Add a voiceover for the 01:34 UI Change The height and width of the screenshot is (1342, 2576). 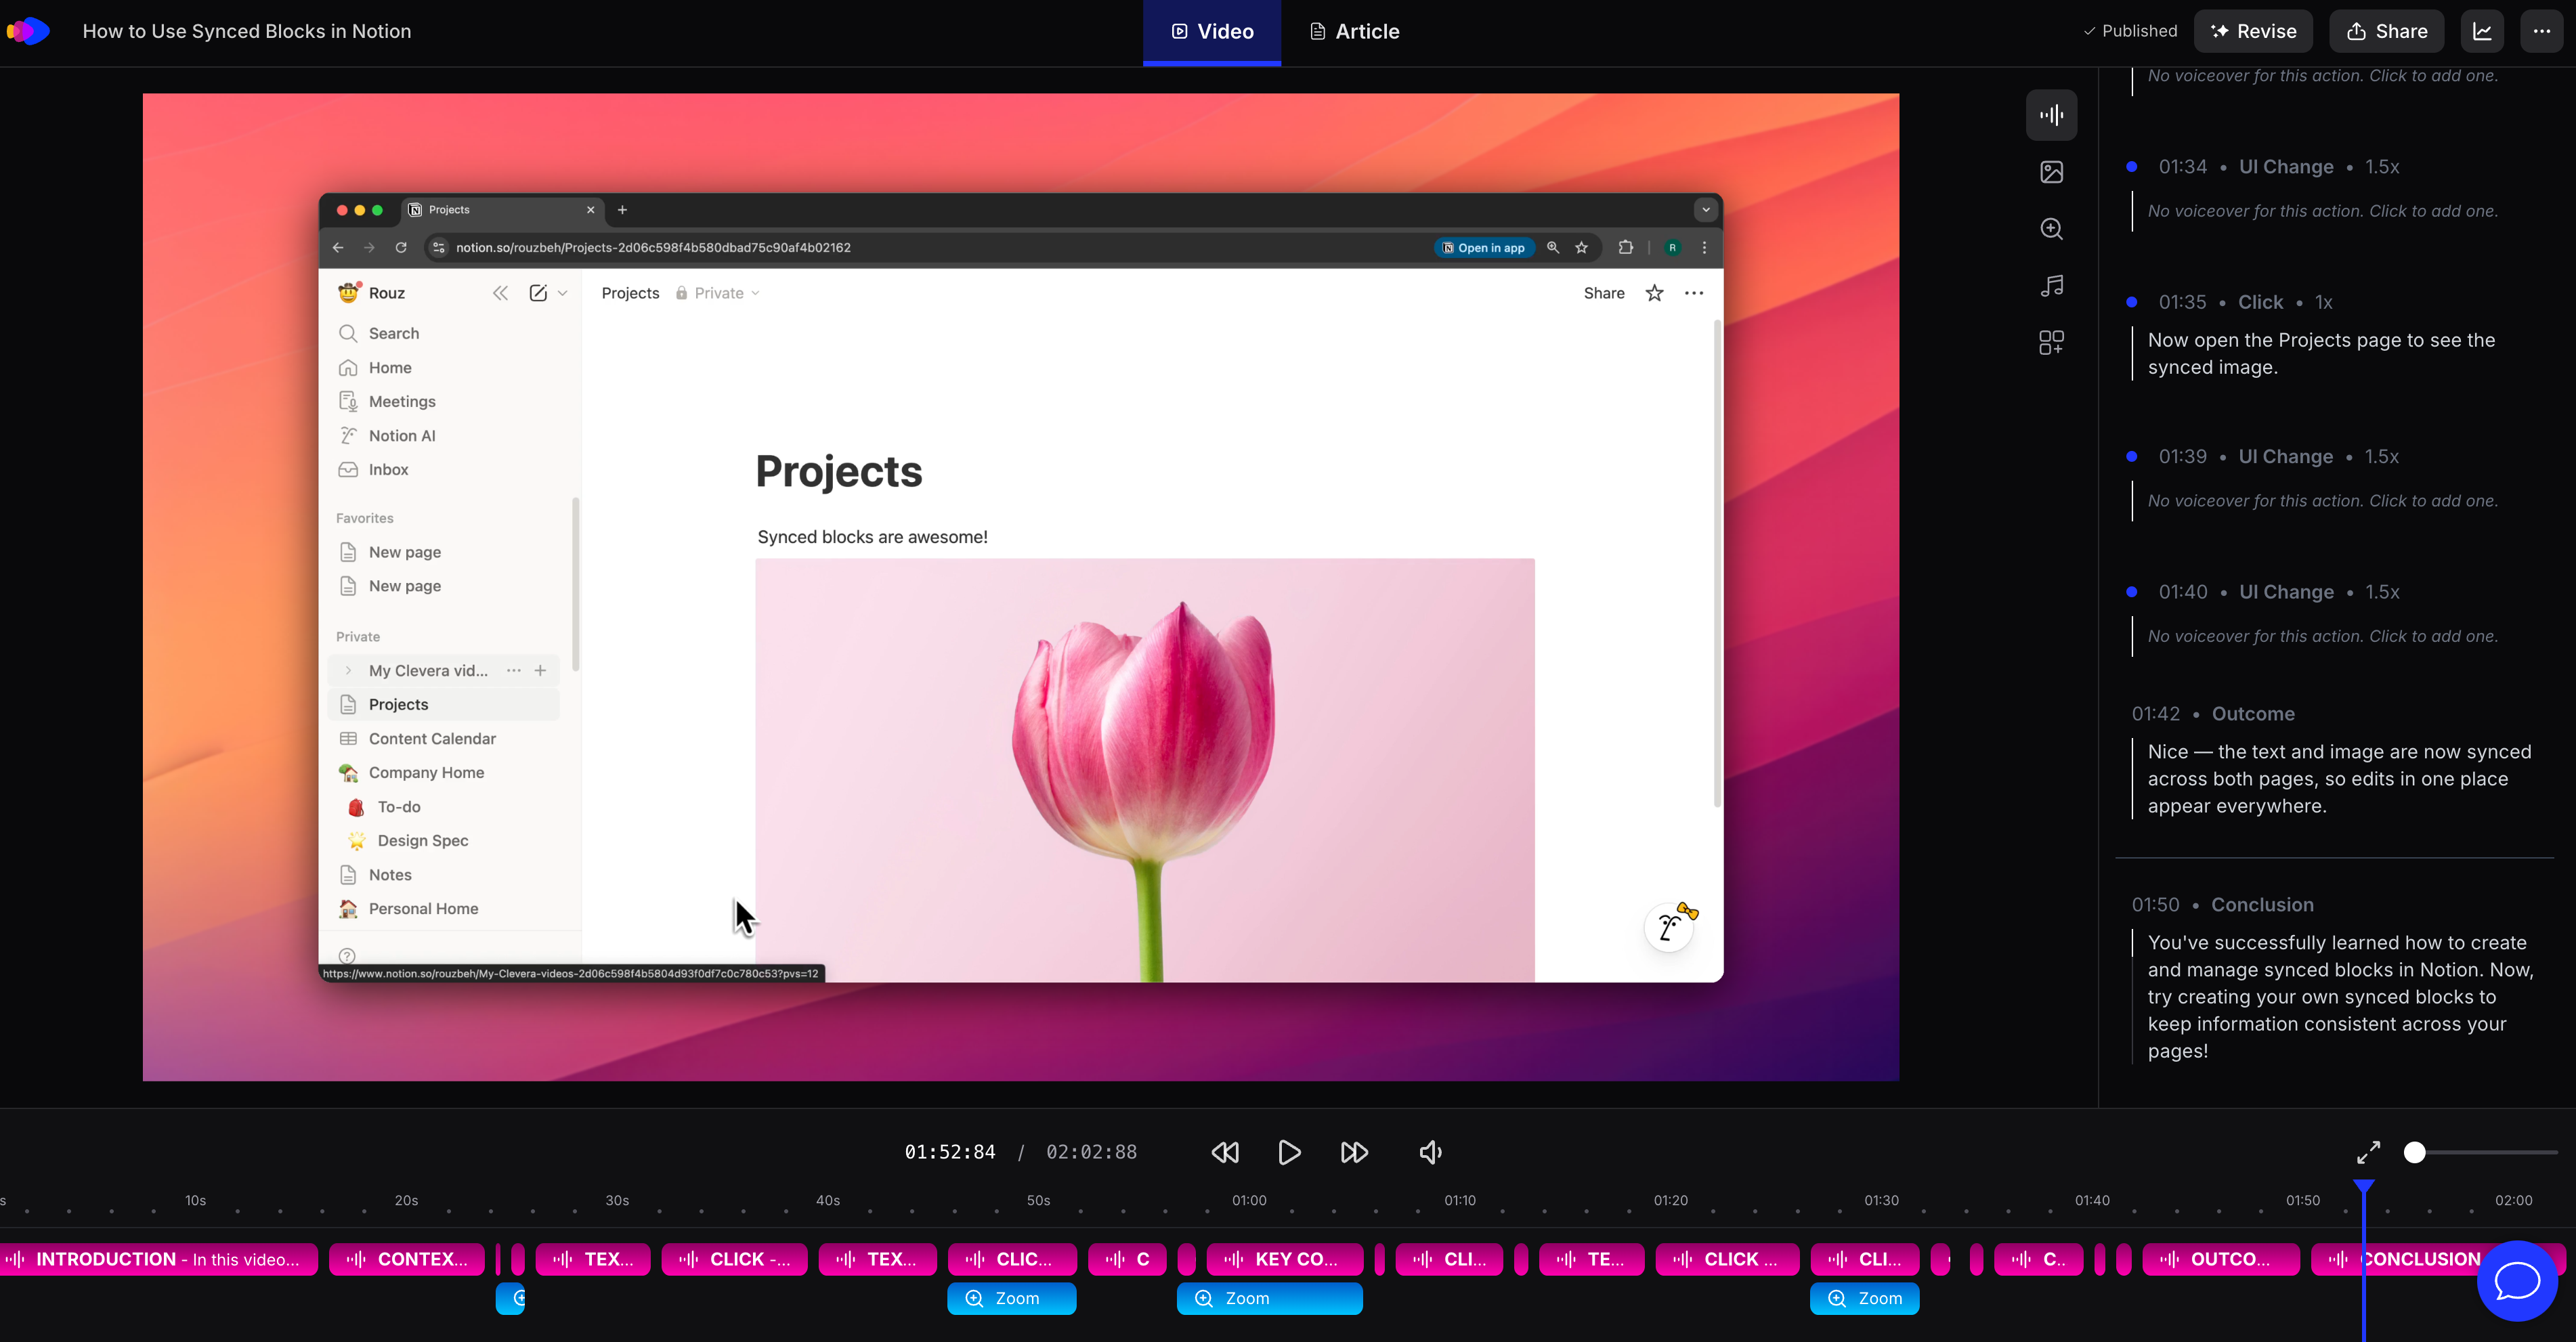(2322, 211)
